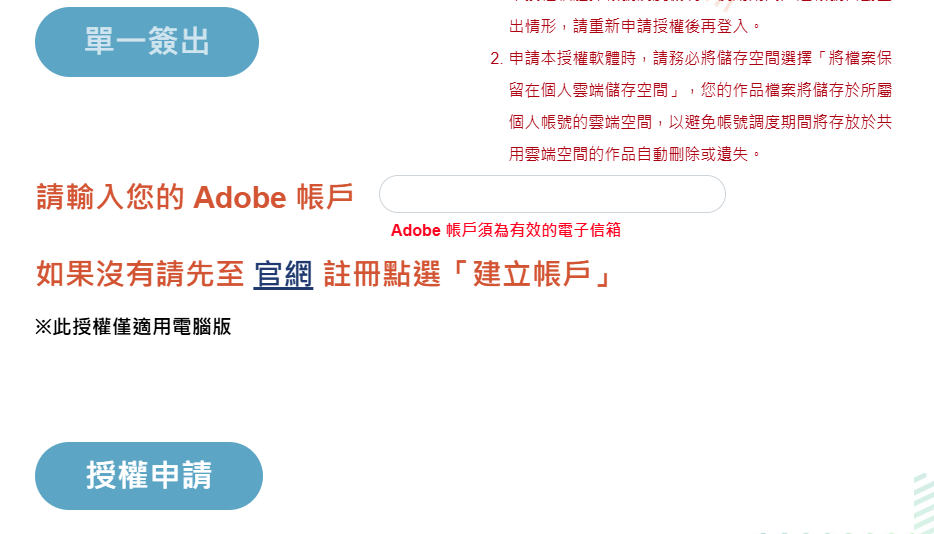Open the 官網 link
Image resolution: width=934 pixels, height=534 pixels.
click(283, 274)
